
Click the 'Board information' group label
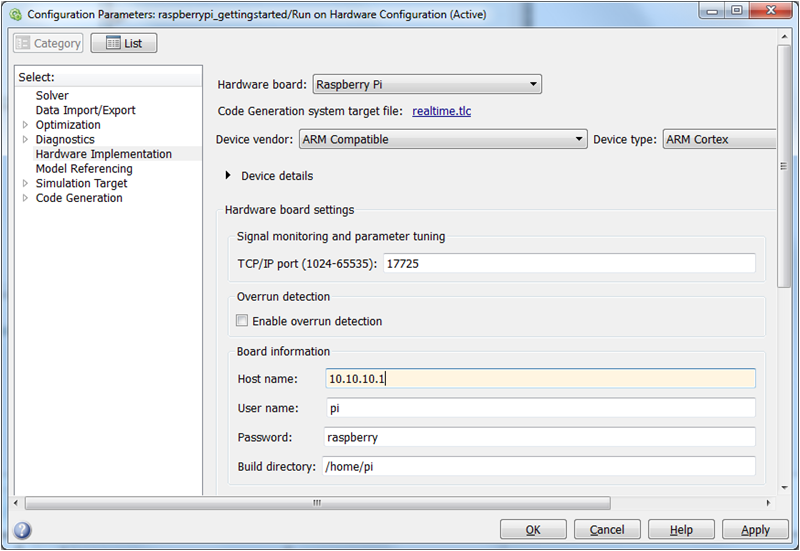click(x=283, y=352)
